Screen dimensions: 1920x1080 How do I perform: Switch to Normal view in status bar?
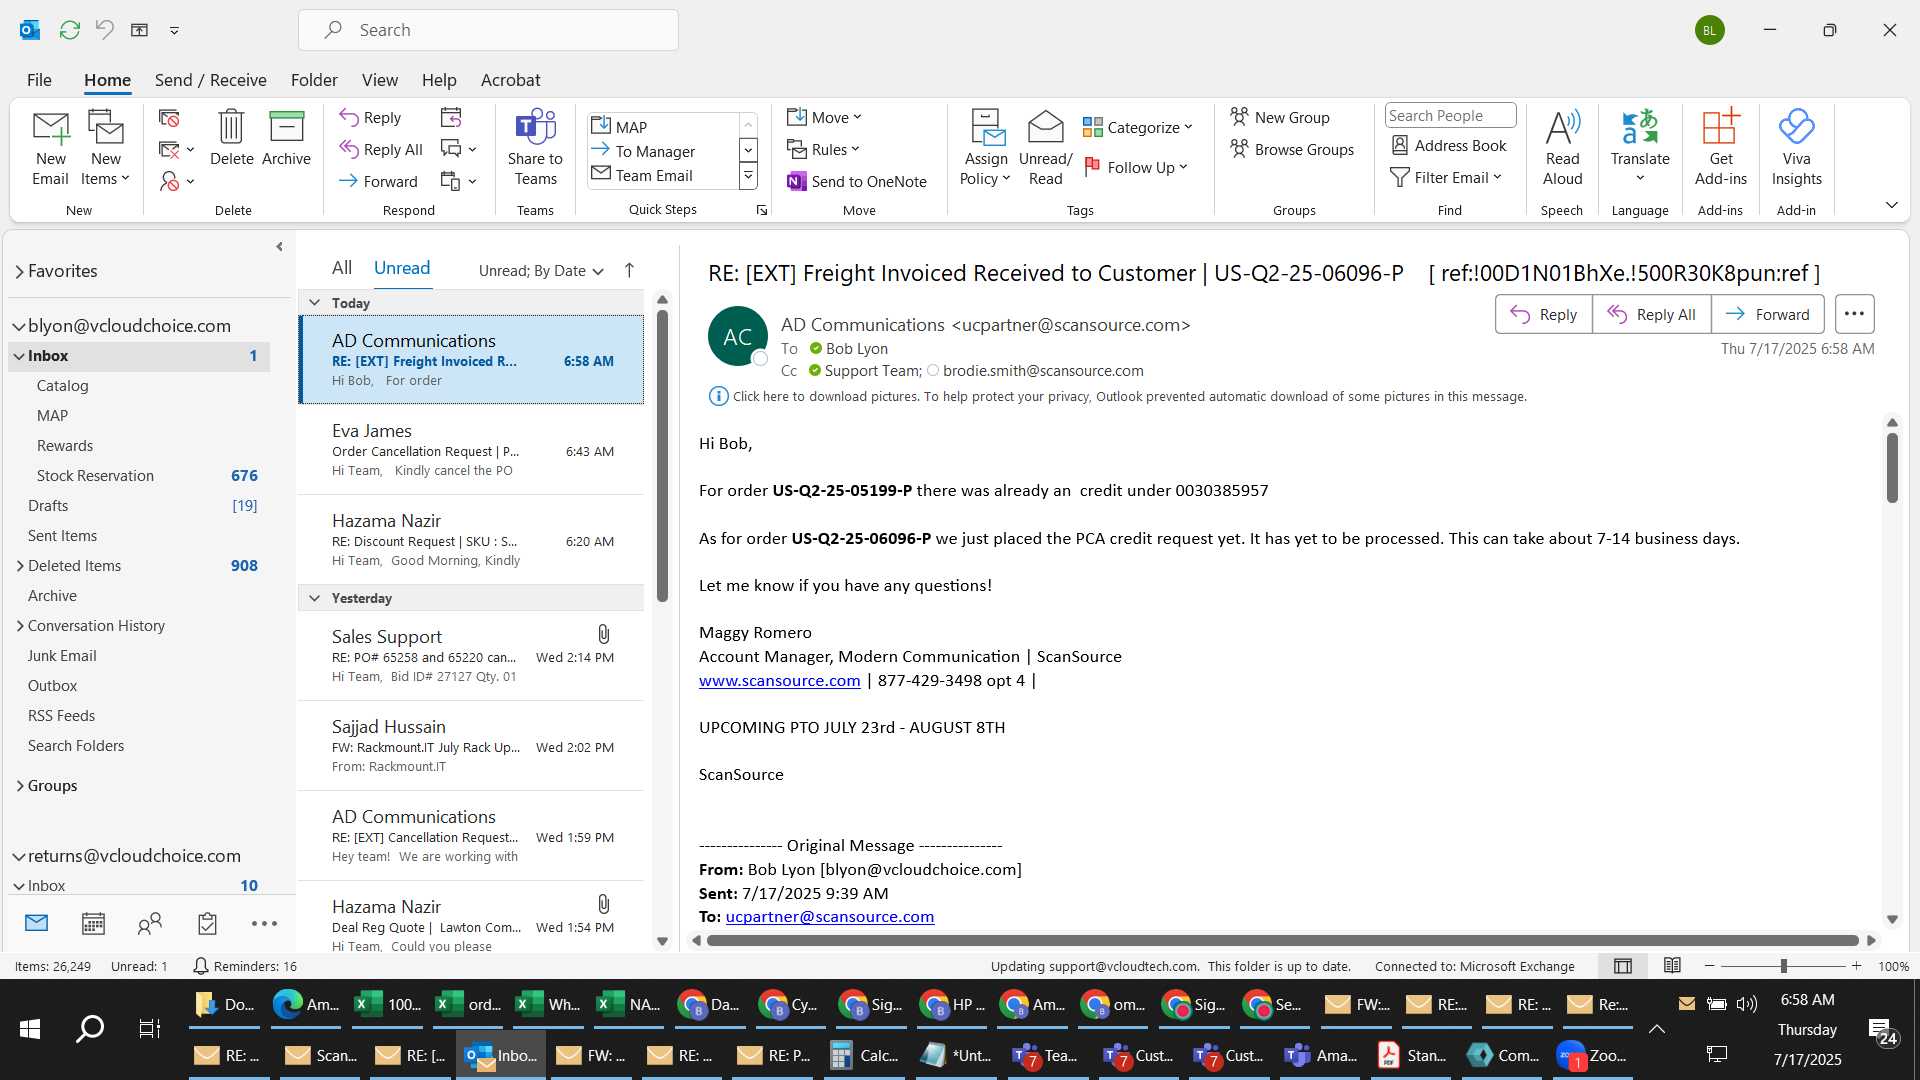point(1623,966)
